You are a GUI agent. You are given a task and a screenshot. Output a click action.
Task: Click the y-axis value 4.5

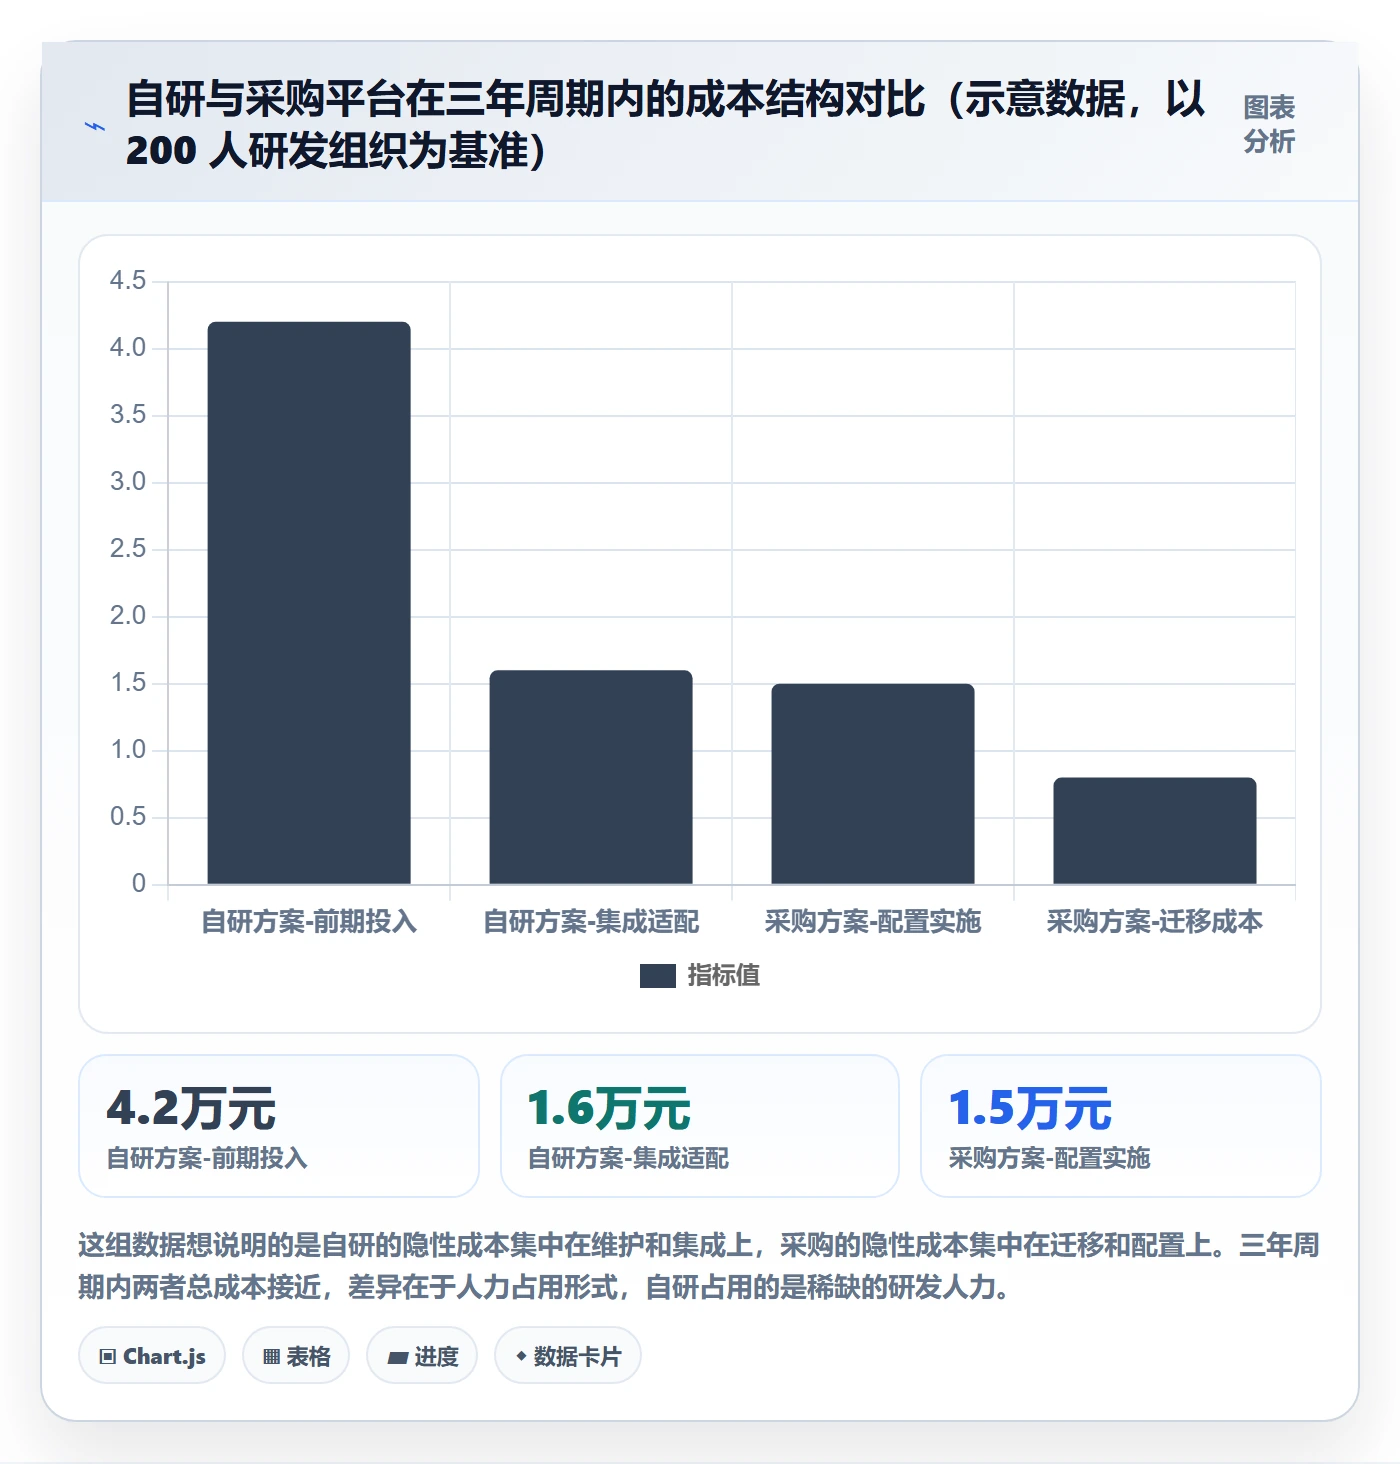click(128, 281)
